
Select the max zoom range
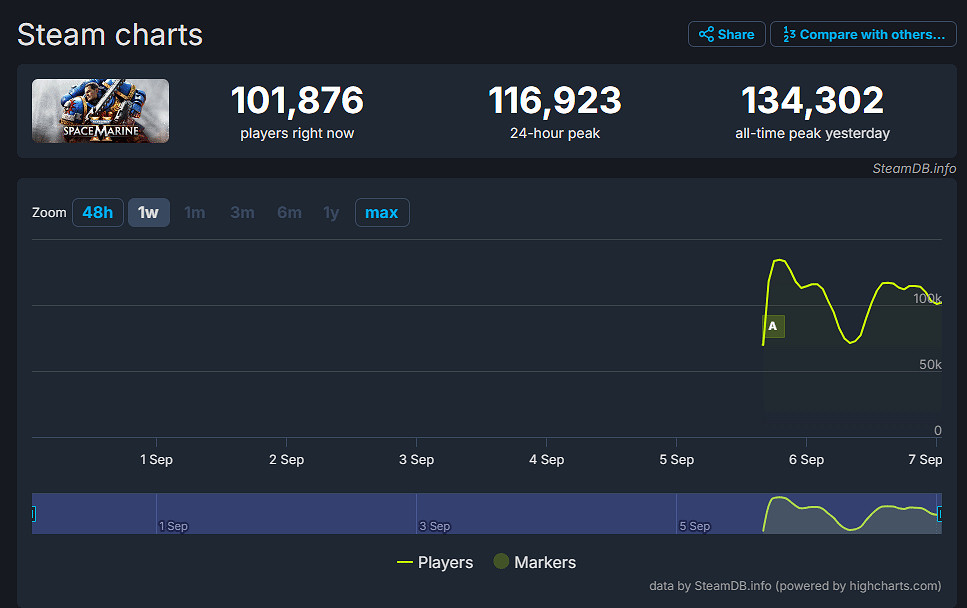coord(381,212)
